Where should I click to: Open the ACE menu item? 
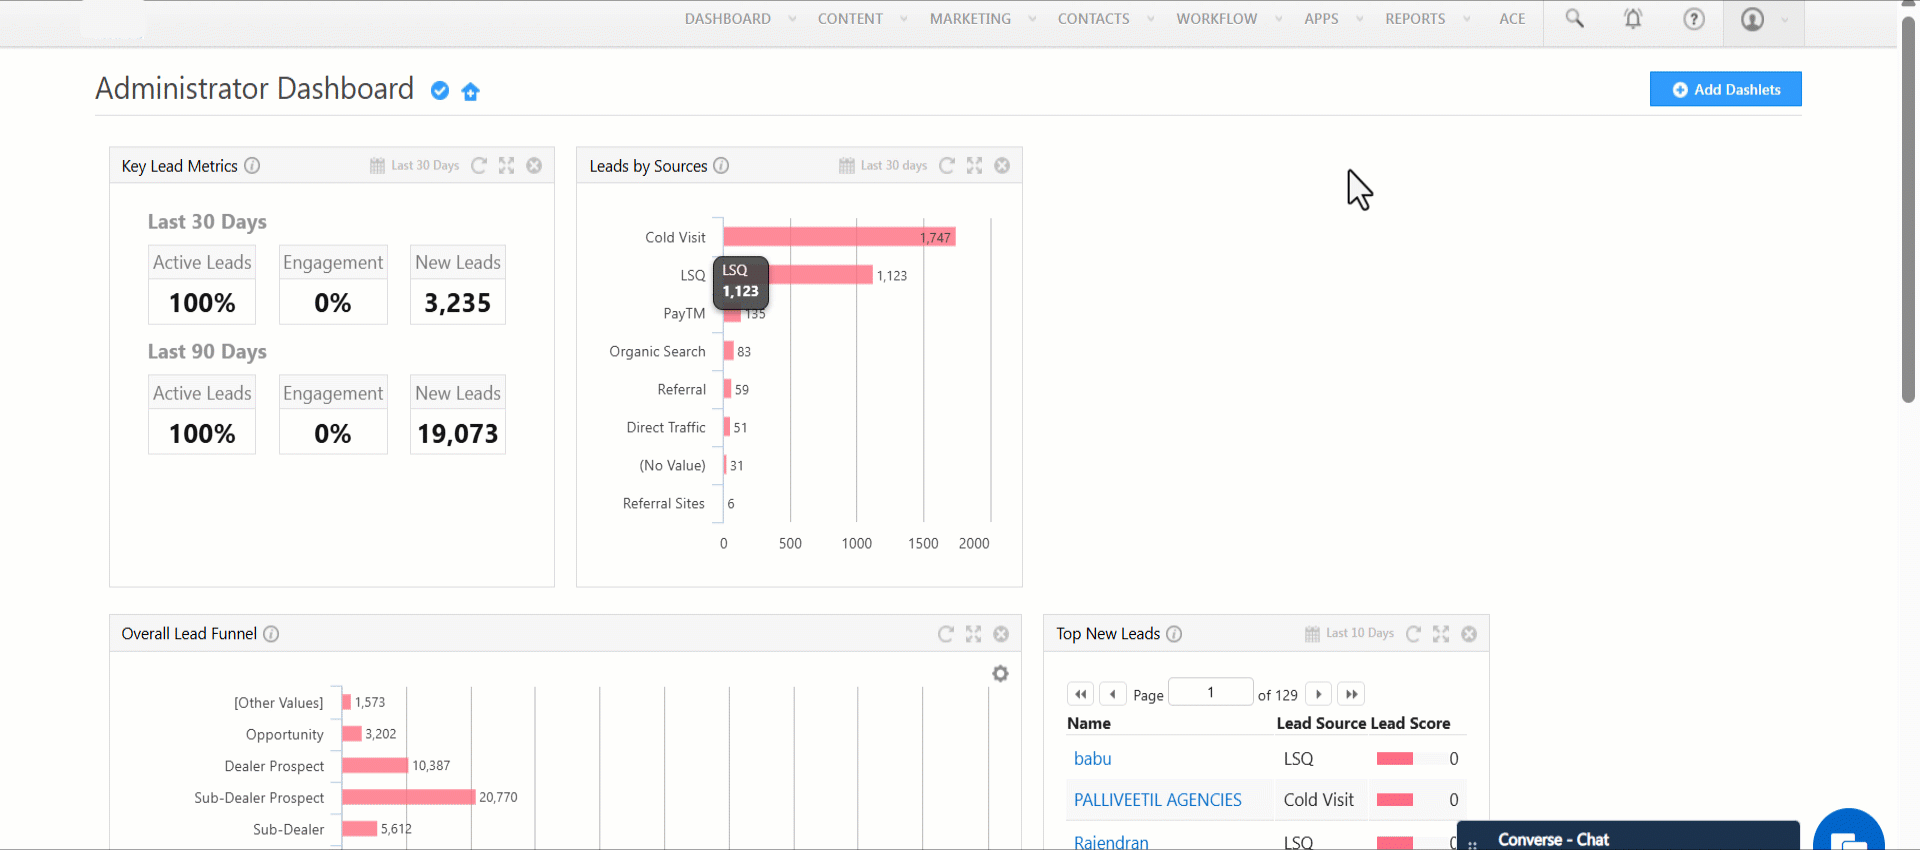tap(1512, 19)
